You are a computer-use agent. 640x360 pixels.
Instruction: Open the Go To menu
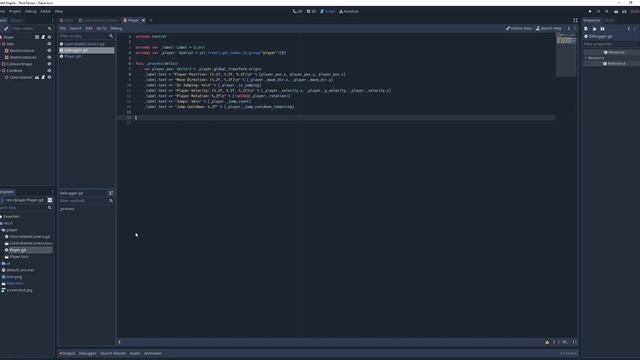tap(101, 28)
